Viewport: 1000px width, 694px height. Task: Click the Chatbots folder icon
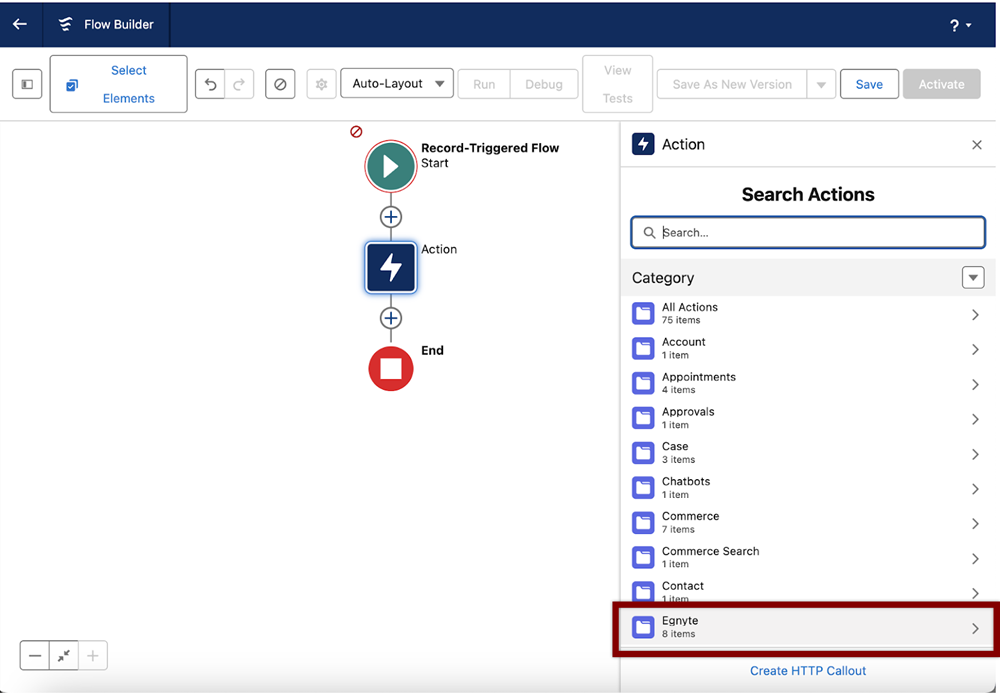pyautogui.click(x=643, y=488)
